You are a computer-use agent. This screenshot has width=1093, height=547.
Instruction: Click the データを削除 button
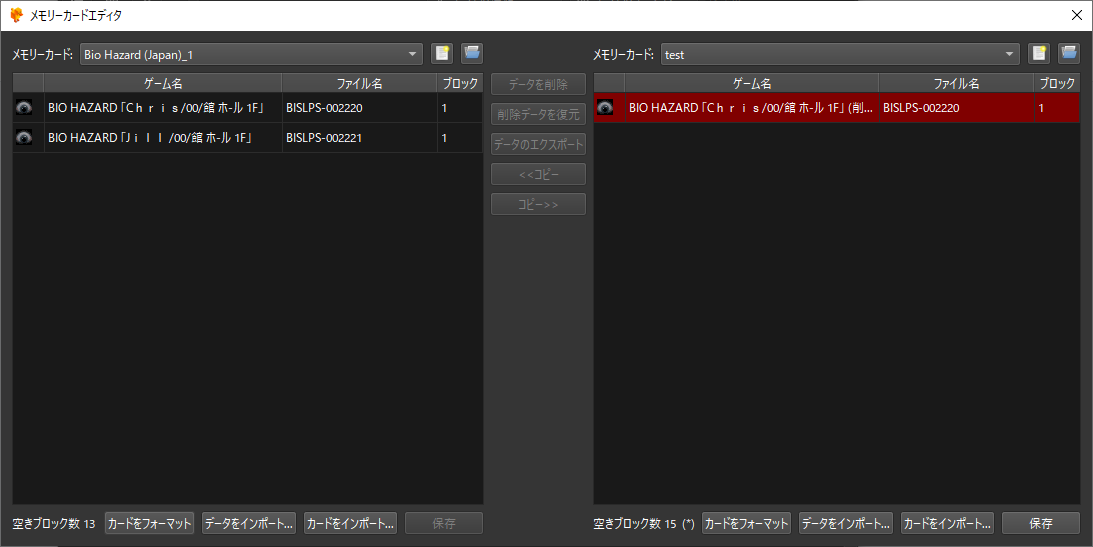point(538,84)
